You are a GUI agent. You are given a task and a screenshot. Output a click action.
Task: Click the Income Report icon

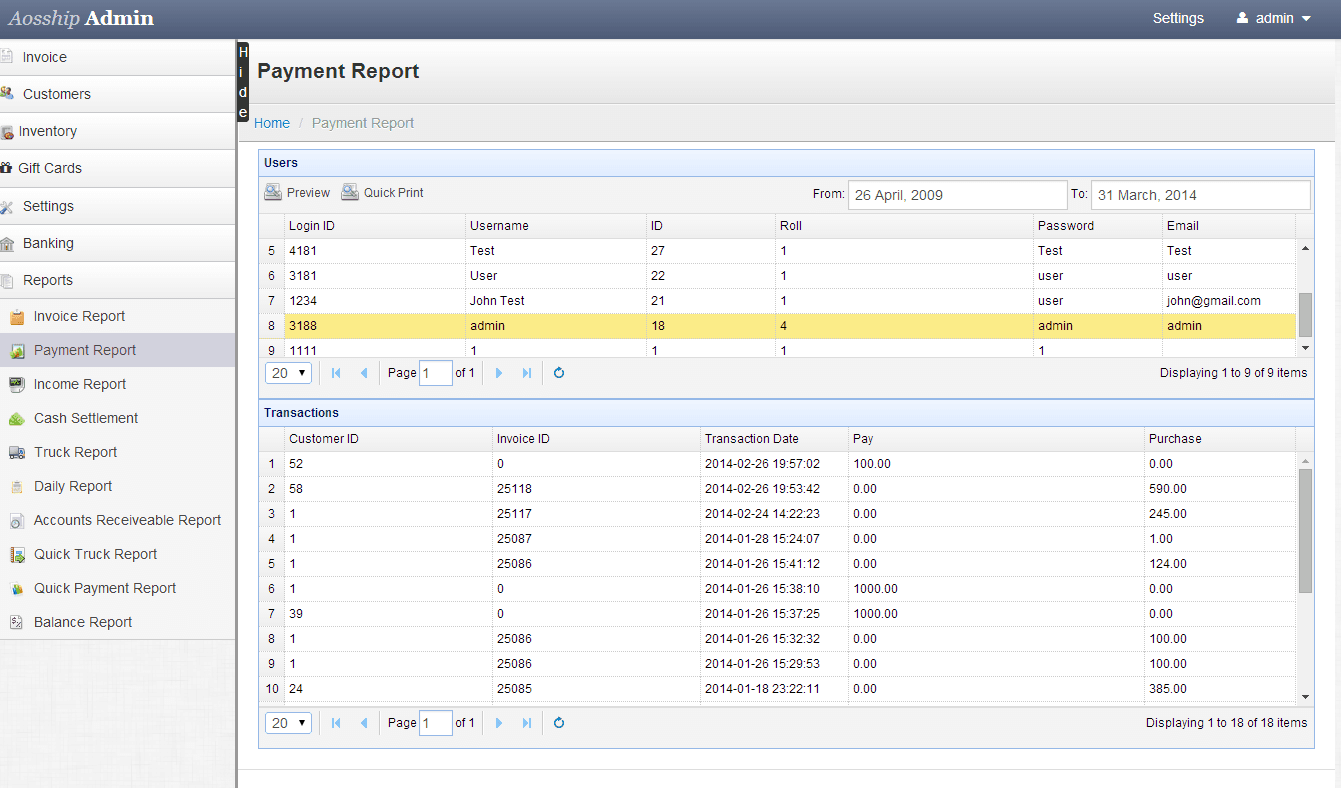point(16,384)
